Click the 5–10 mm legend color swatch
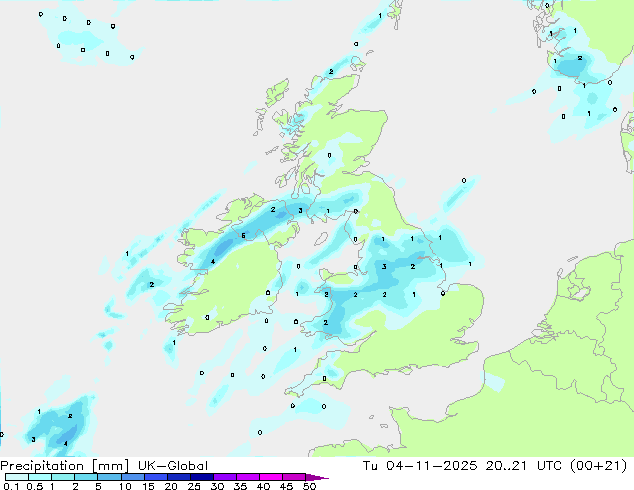634x490 pixels. (109, 477)
